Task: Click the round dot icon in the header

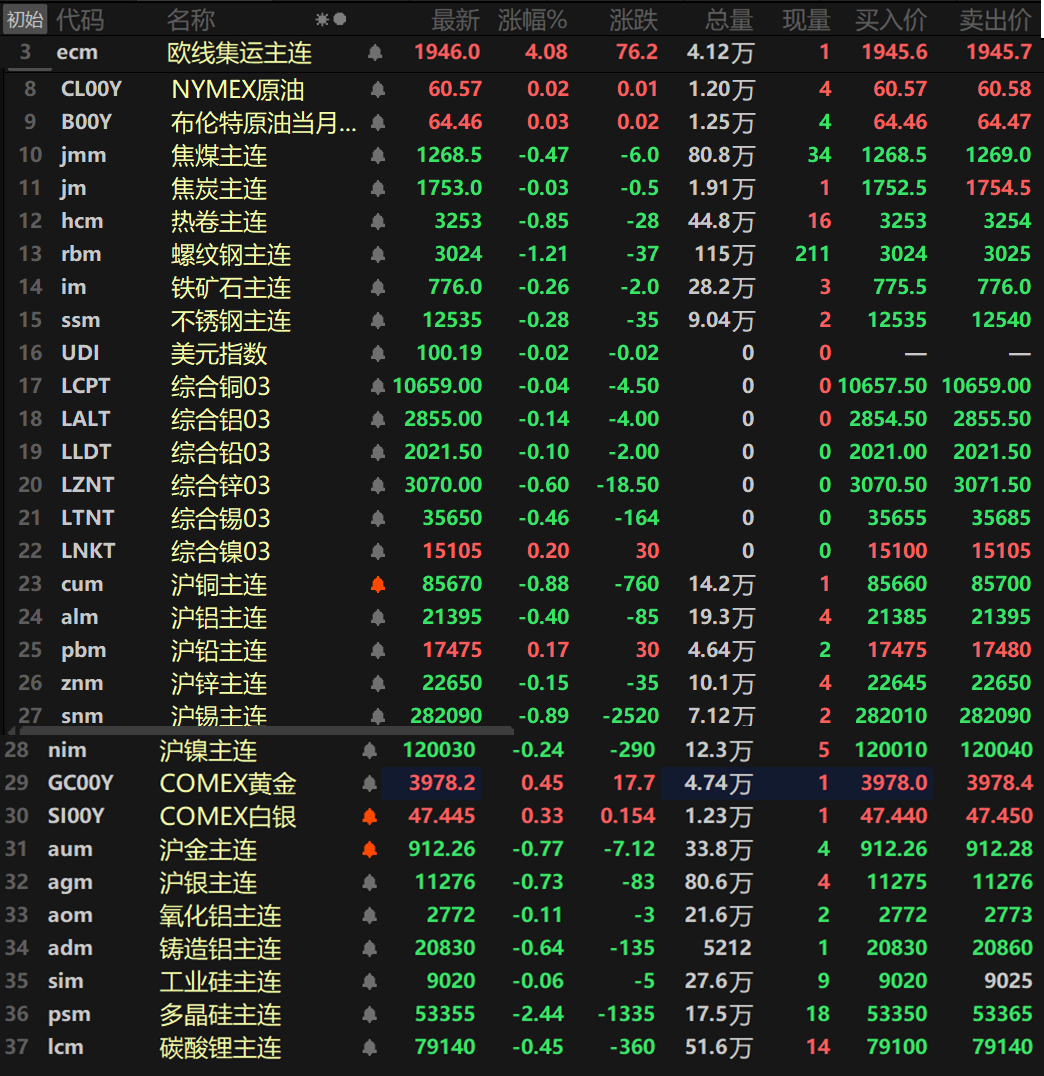Action: click(x=340, y=19)
